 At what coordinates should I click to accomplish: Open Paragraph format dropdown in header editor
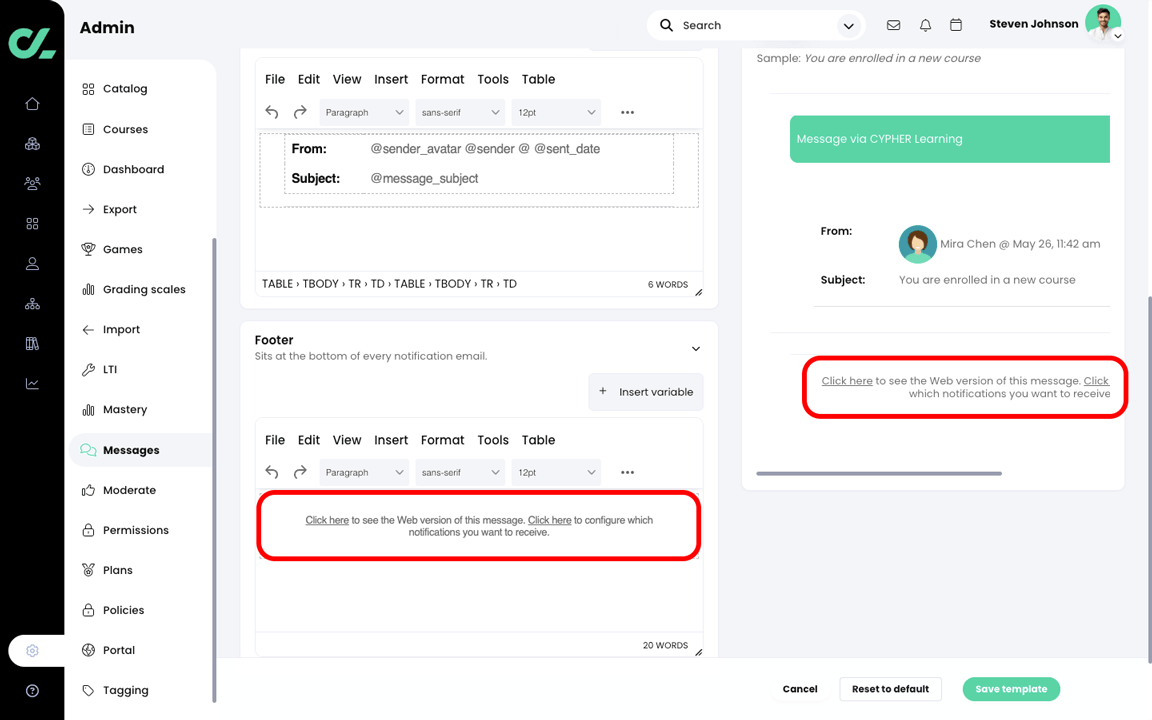tap(364, 112)
